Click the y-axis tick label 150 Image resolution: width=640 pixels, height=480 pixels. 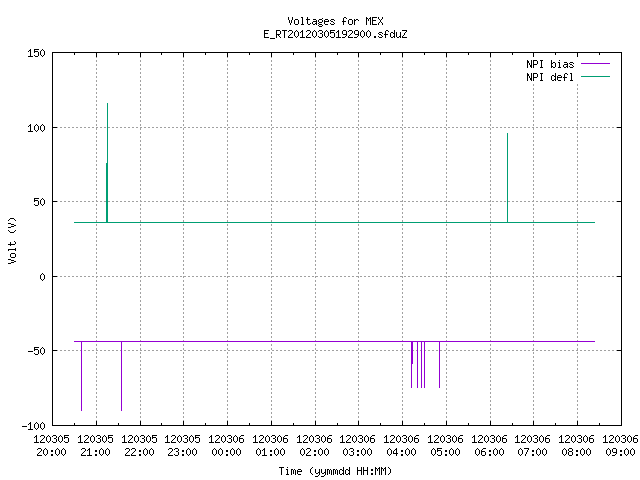(x=36, y=53)
